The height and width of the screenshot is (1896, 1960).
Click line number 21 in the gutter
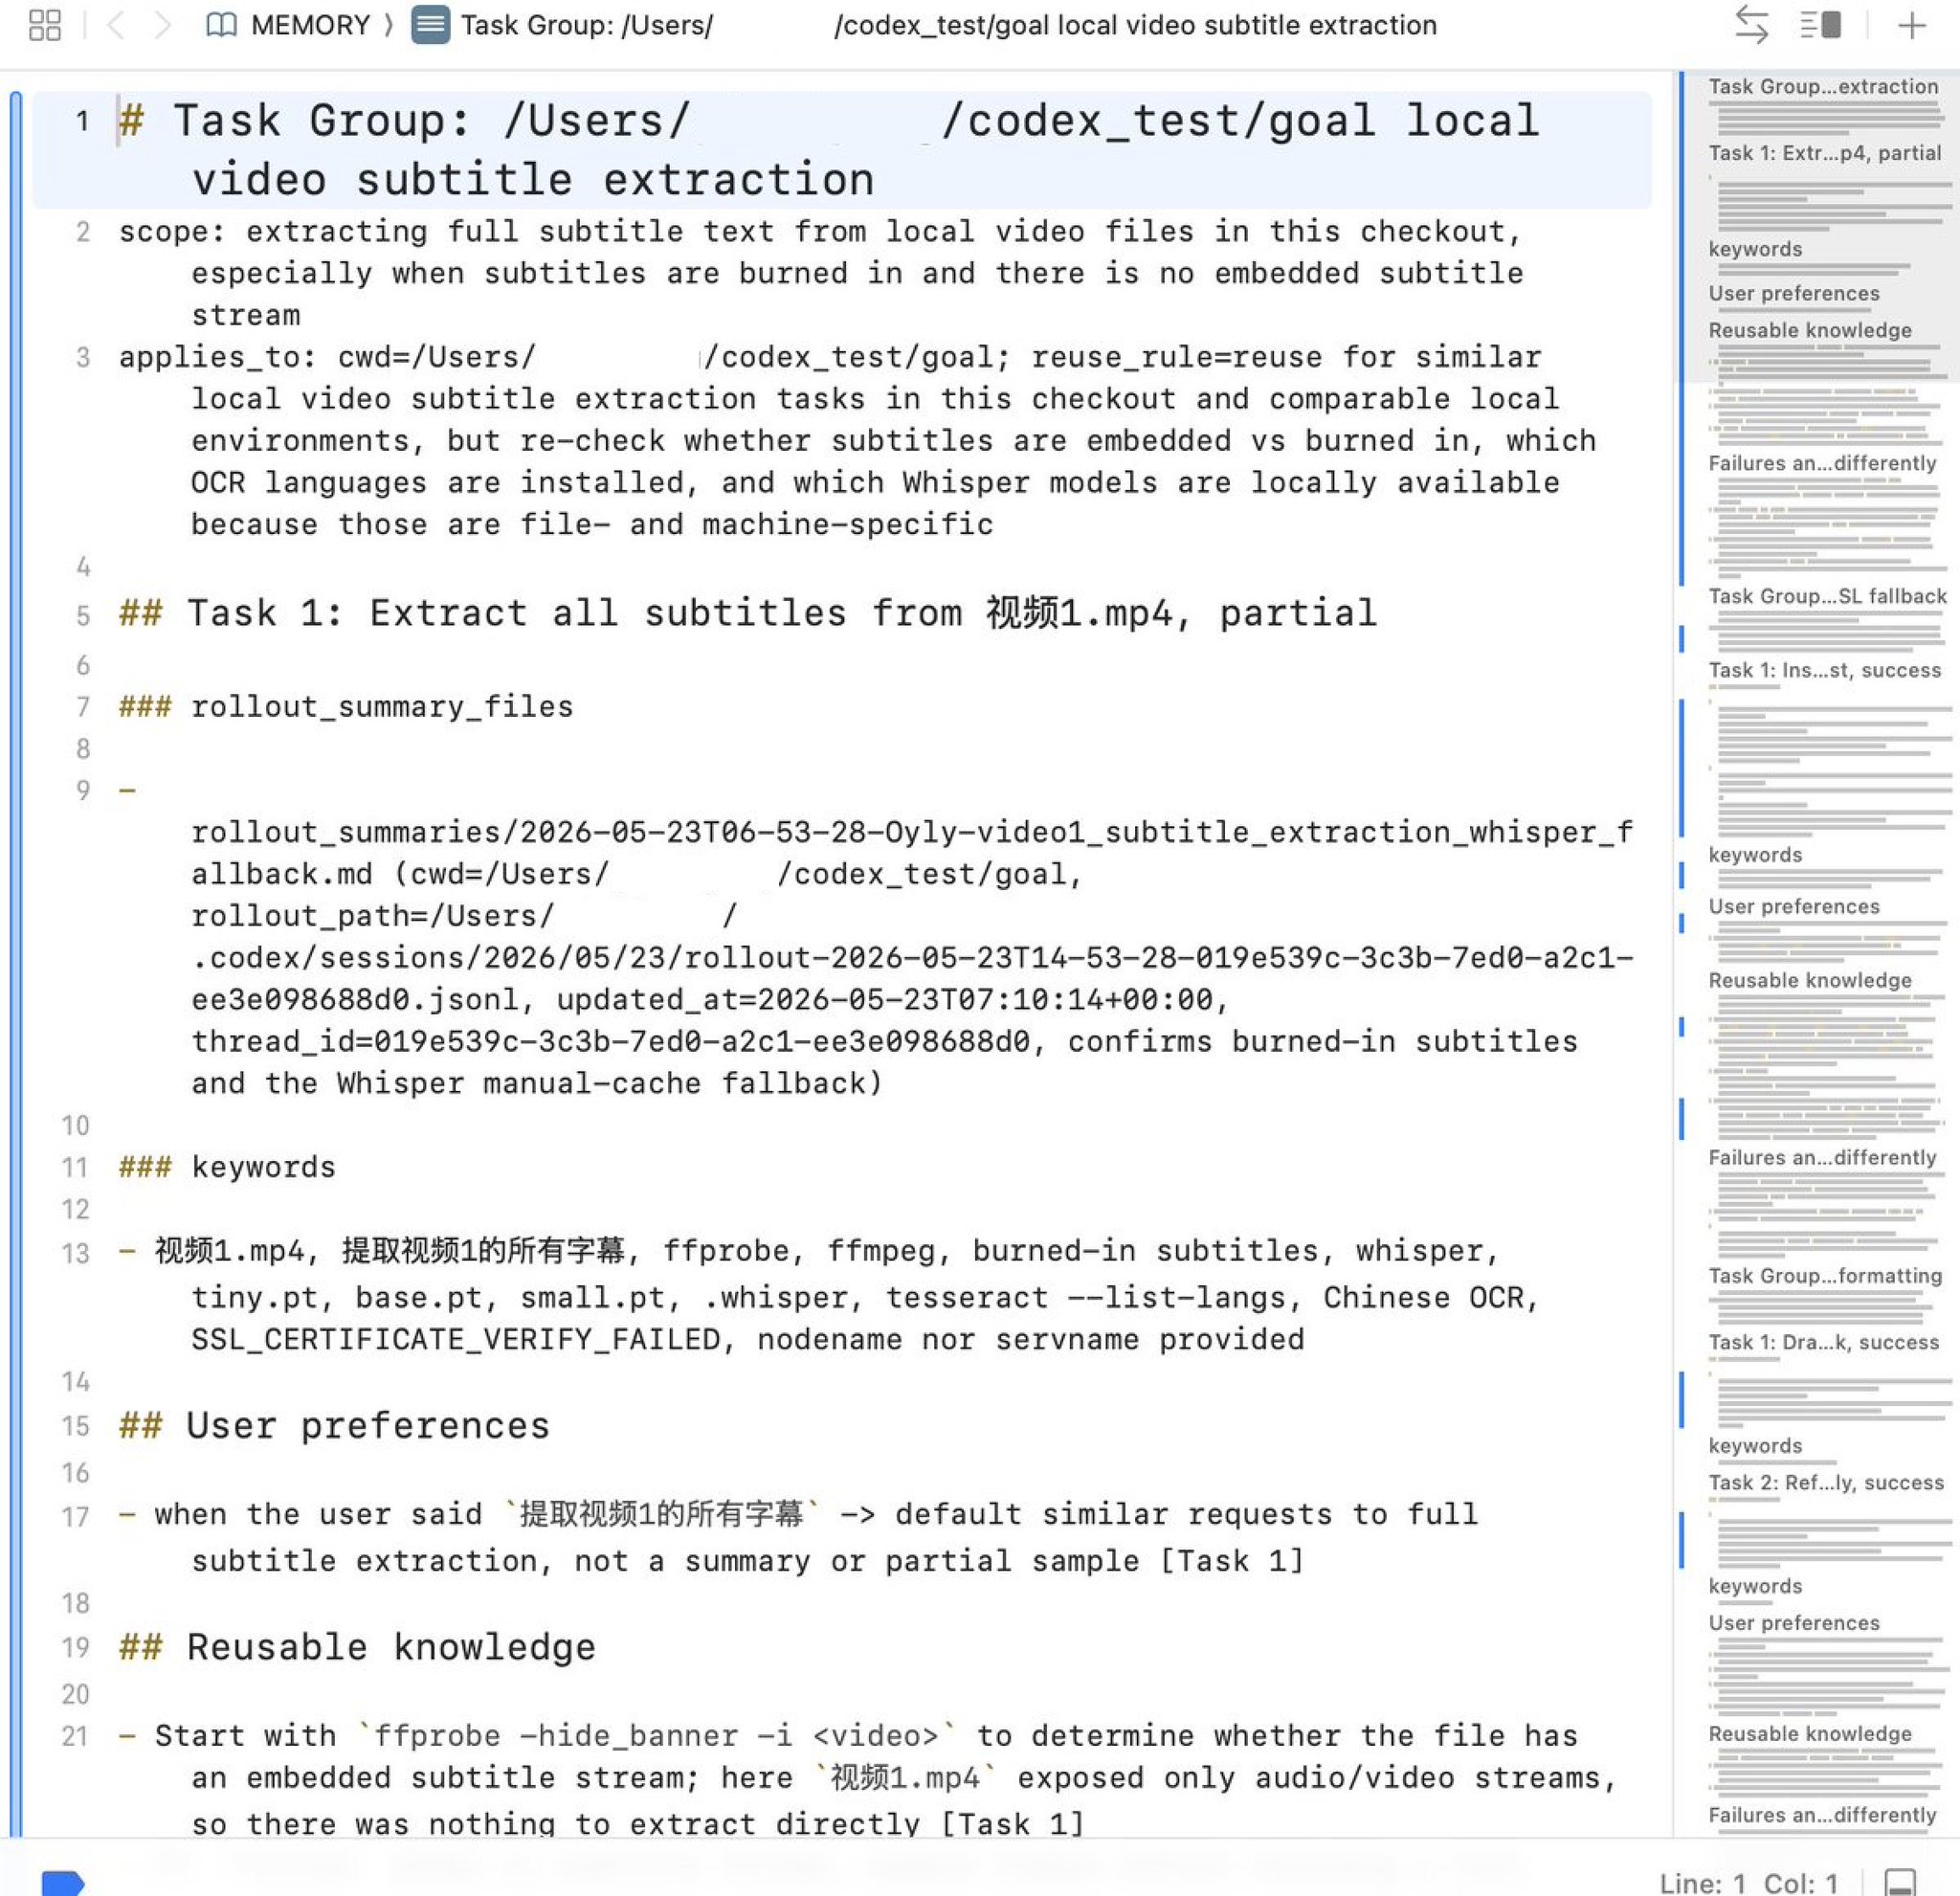pyautogui.click(x=76, y=1736)
